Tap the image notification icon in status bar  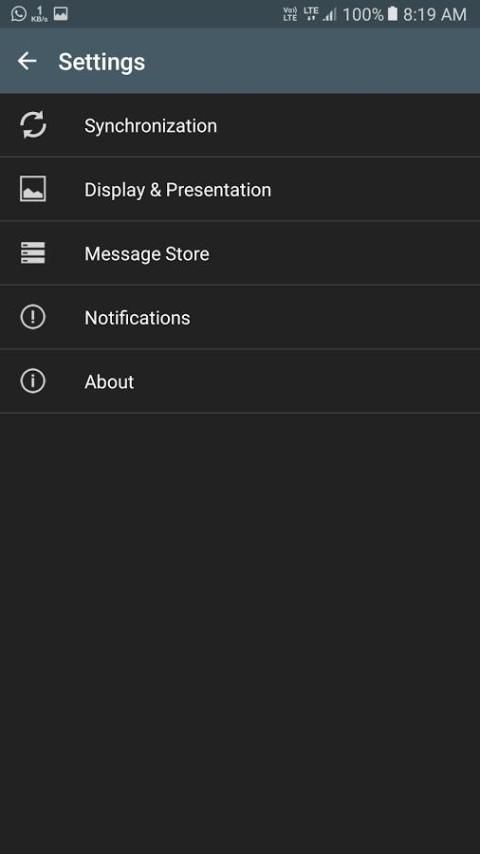(60, 14)
